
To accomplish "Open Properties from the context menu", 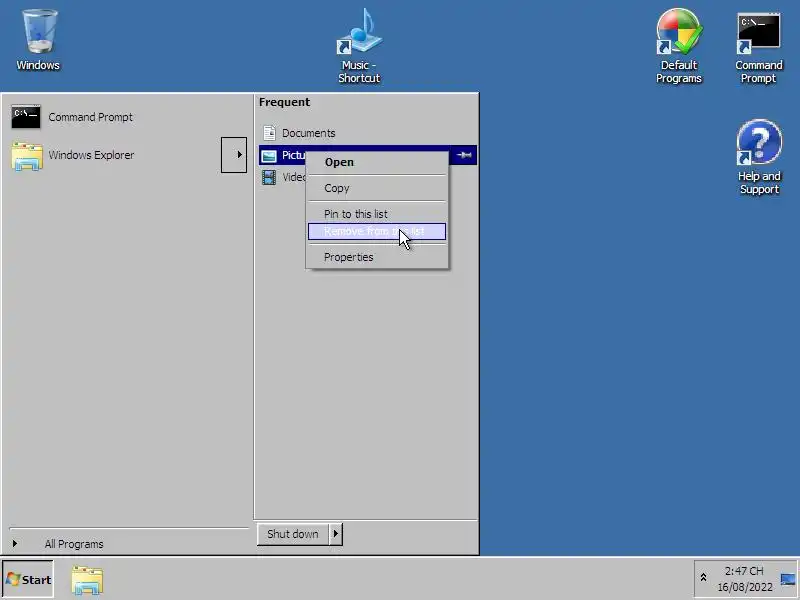I will tap(377, 257).
